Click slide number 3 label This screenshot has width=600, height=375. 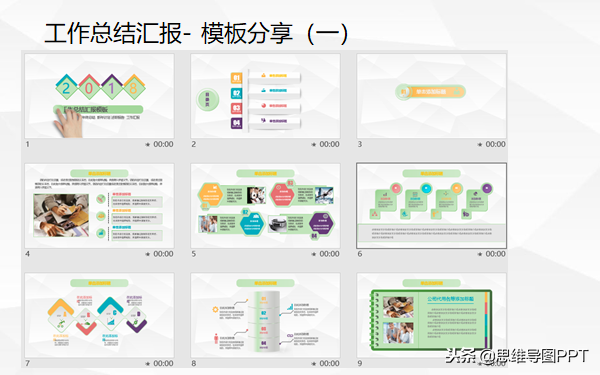click(360, 144)
